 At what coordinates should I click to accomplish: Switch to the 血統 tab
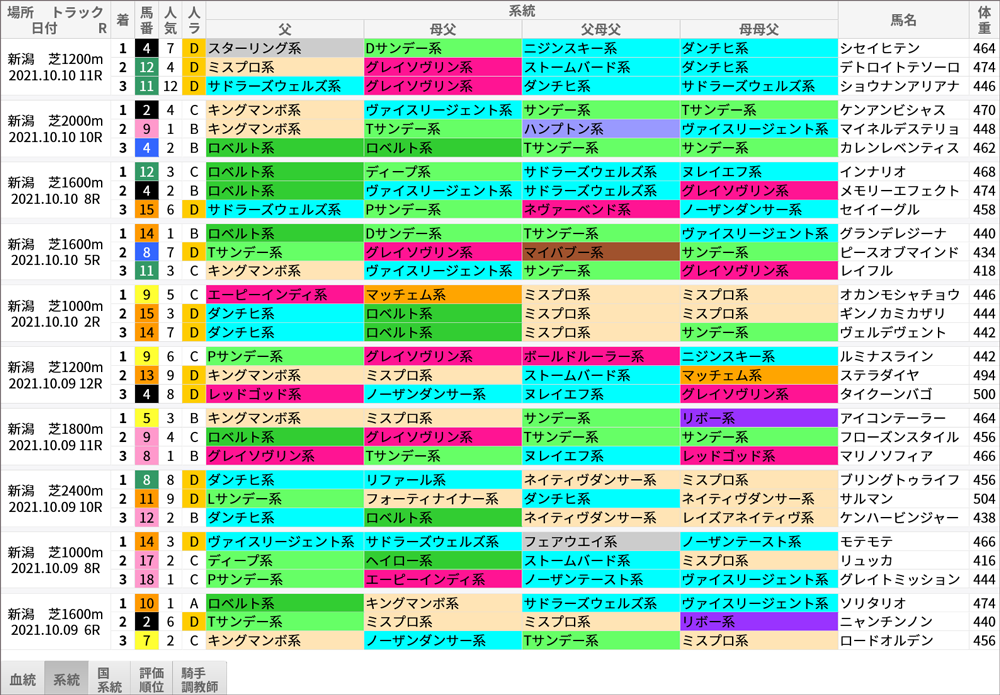21,679
